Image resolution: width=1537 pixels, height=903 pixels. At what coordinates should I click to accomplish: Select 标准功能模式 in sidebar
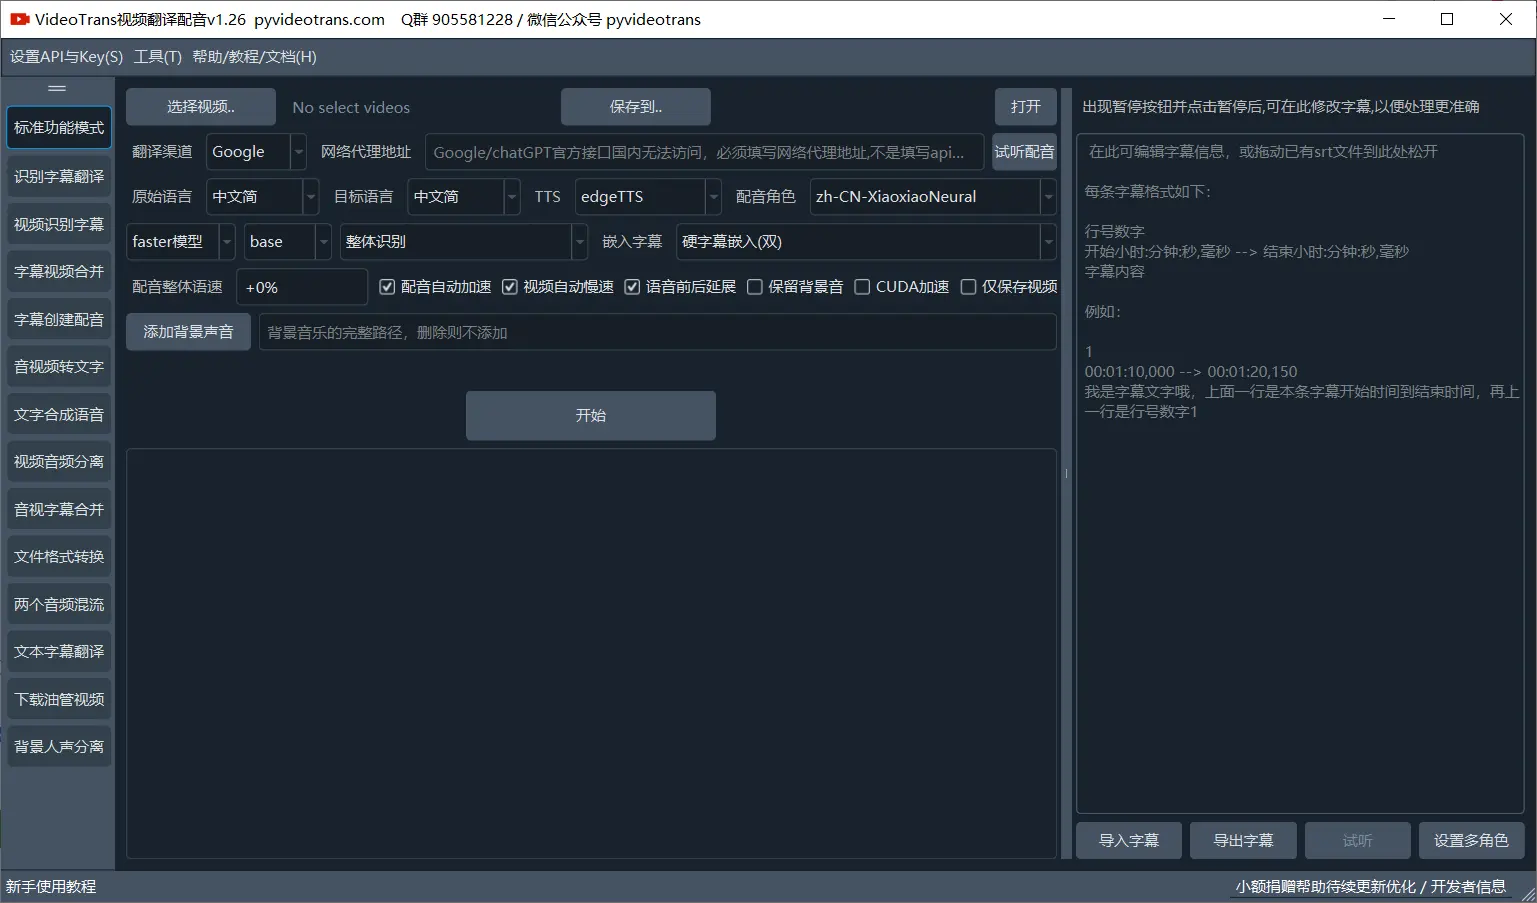click(x=59, y=128)
